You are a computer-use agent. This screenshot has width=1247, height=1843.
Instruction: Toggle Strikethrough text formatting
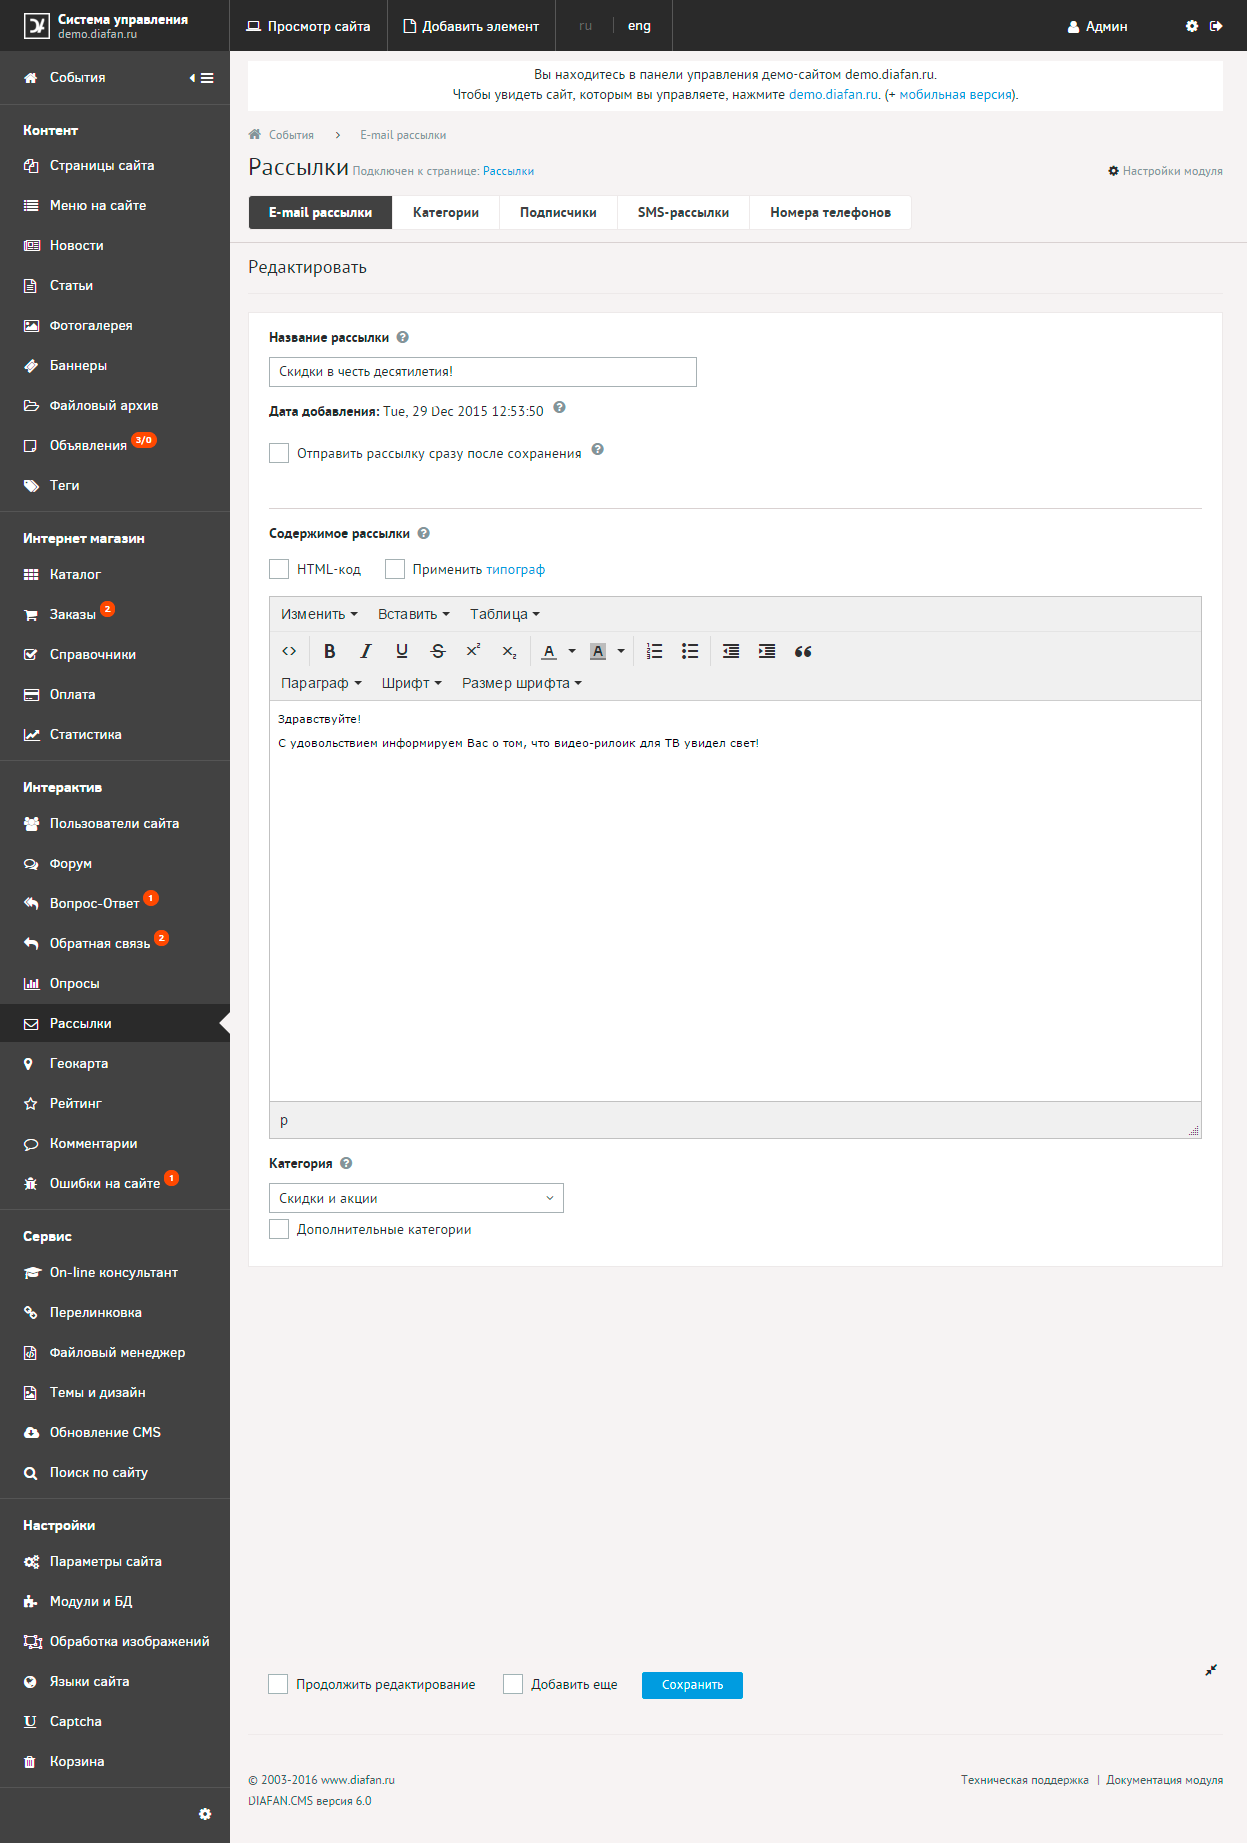(437, 651)
